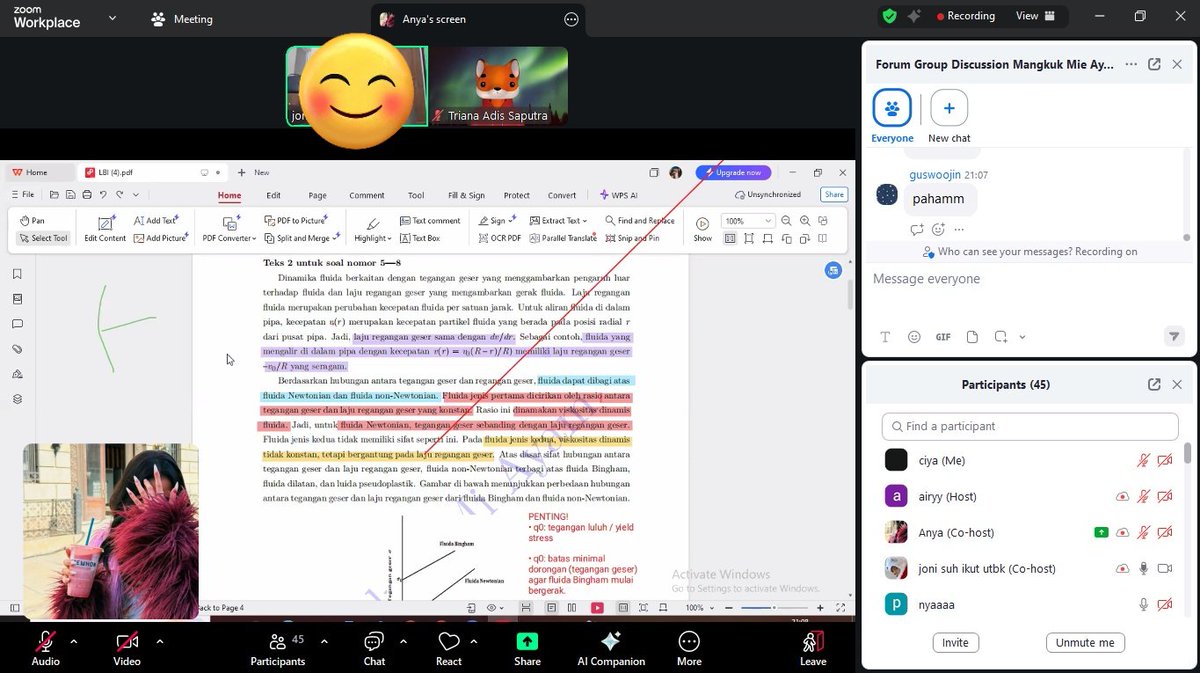
Task: Click Add Text tool
Action: pos(154,220)
